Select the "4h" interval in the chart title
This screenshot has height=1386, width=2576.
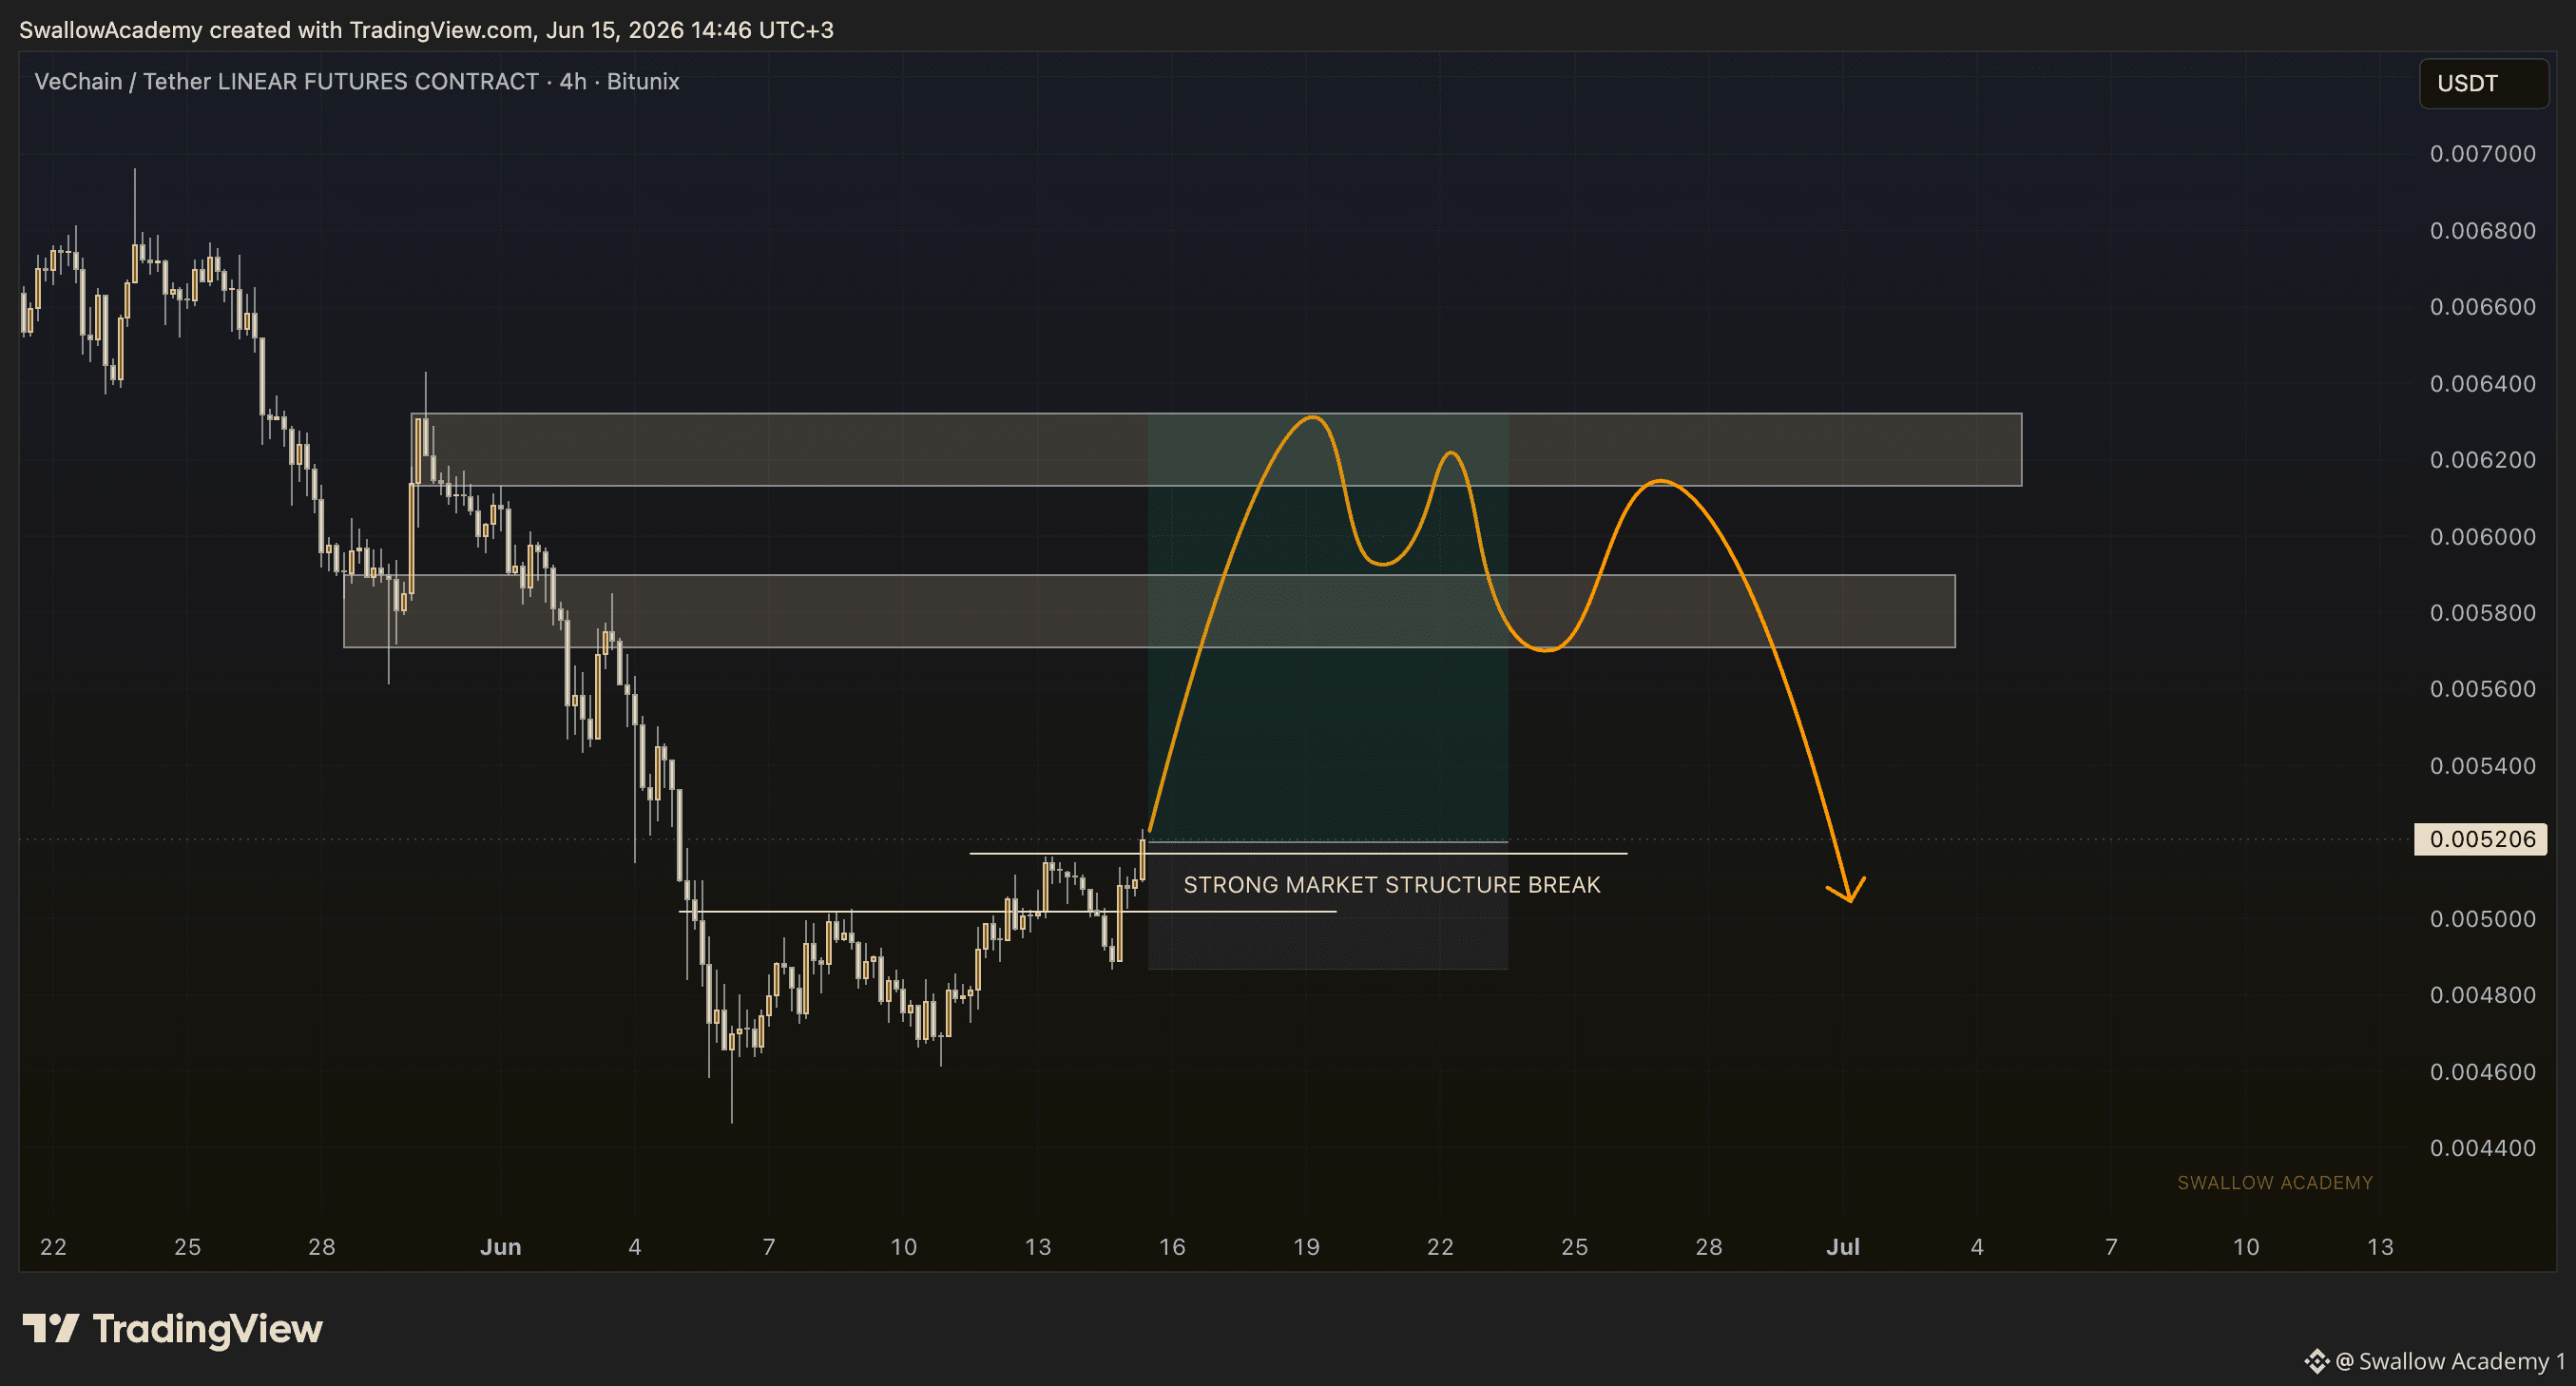[x=573, y=81]
